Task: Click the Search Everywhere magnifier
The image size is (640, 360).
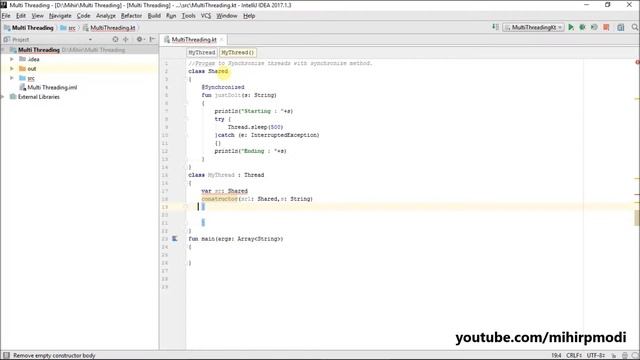Action: click(635, 27)
